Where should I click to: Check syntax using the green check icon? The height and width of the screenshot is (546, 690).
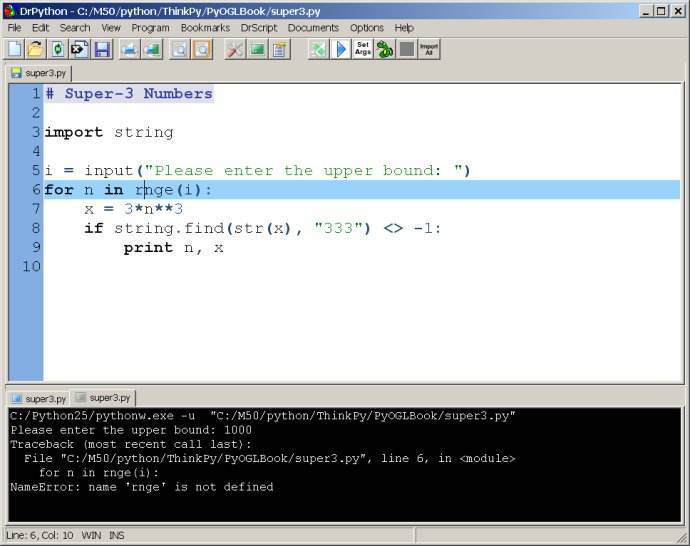(x=318, y=49)
